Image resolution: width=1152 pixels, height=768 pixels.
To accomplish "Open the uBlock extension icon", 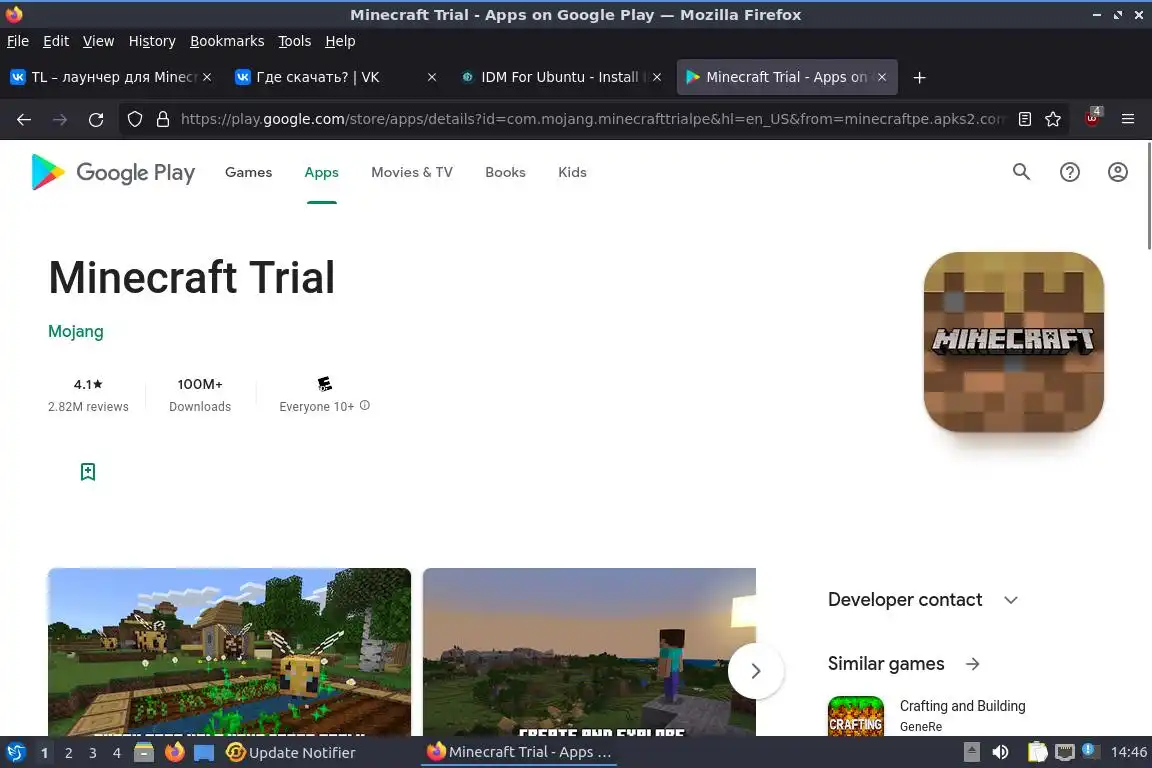I will pyautogui.click(x=1093, y=118).
